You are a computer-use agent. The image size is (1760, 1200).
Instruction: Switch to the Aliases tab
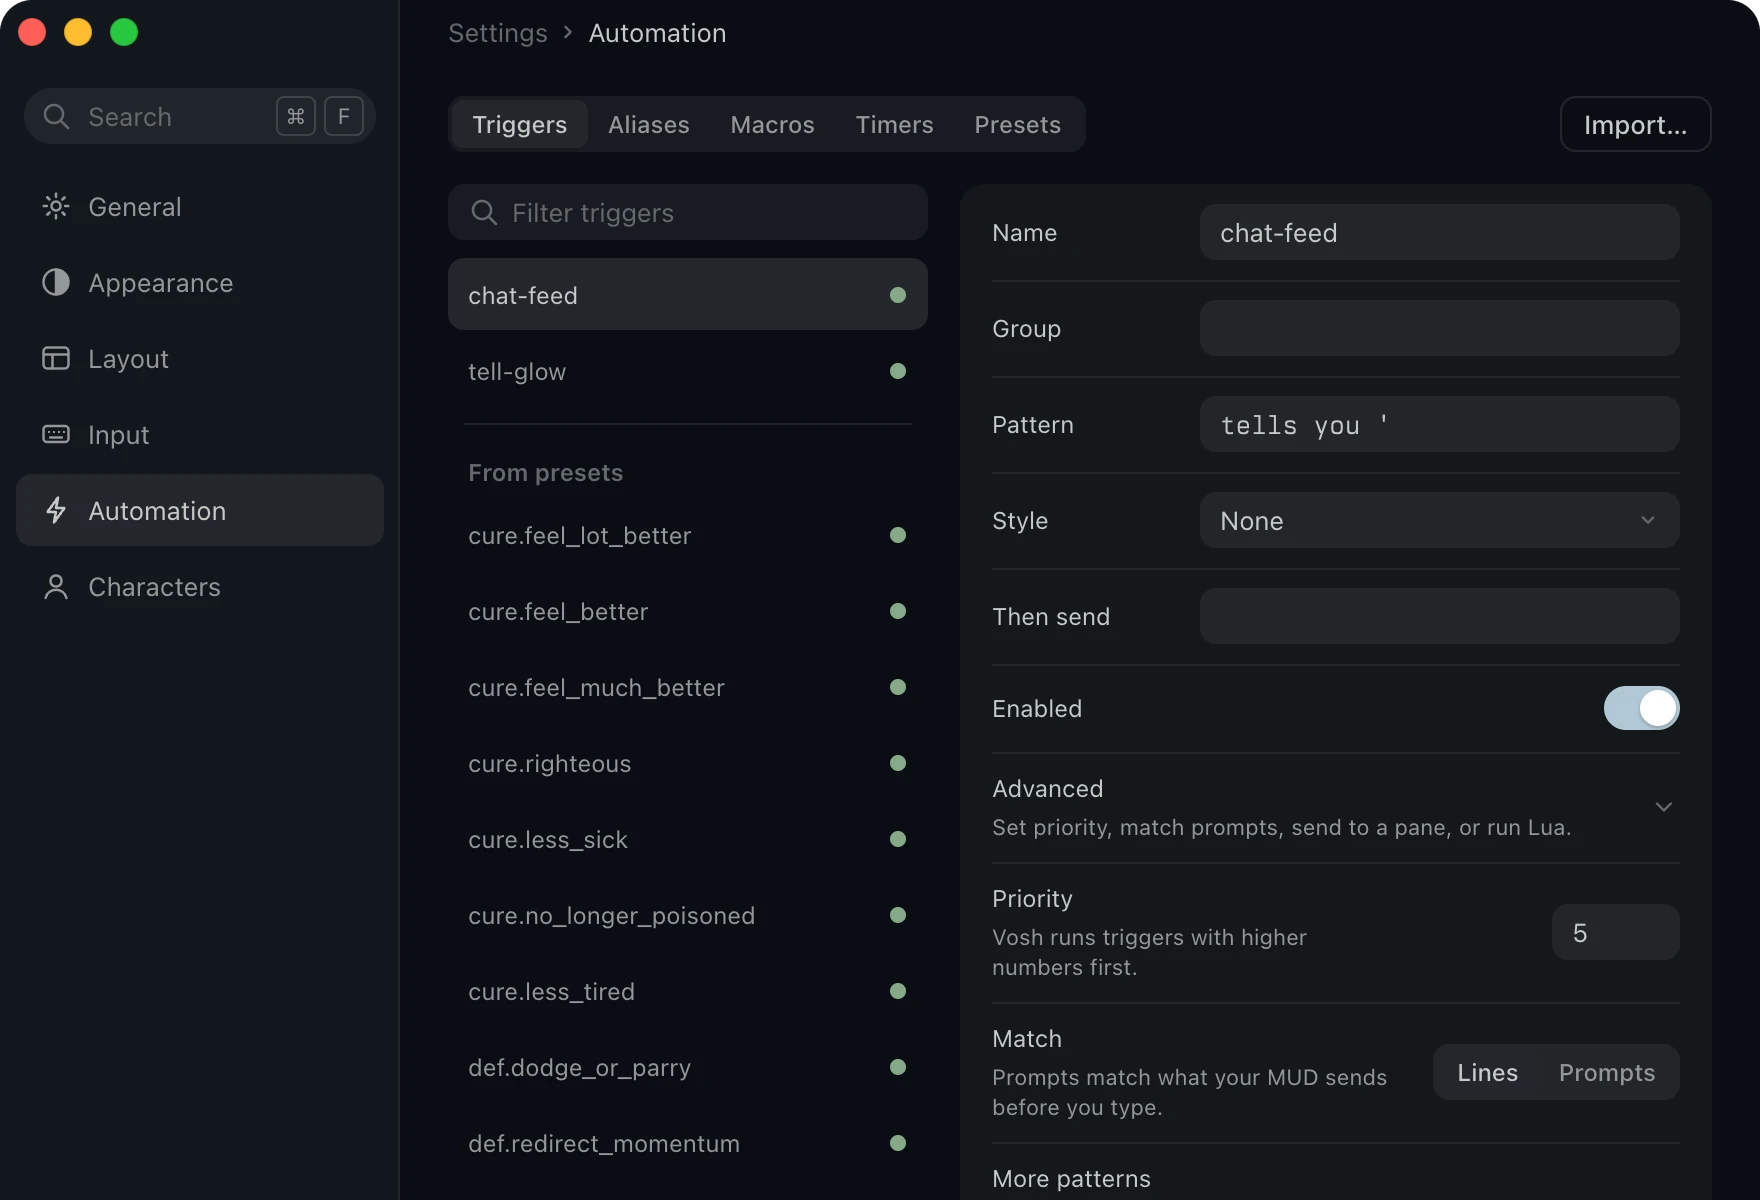coord(648,124)
